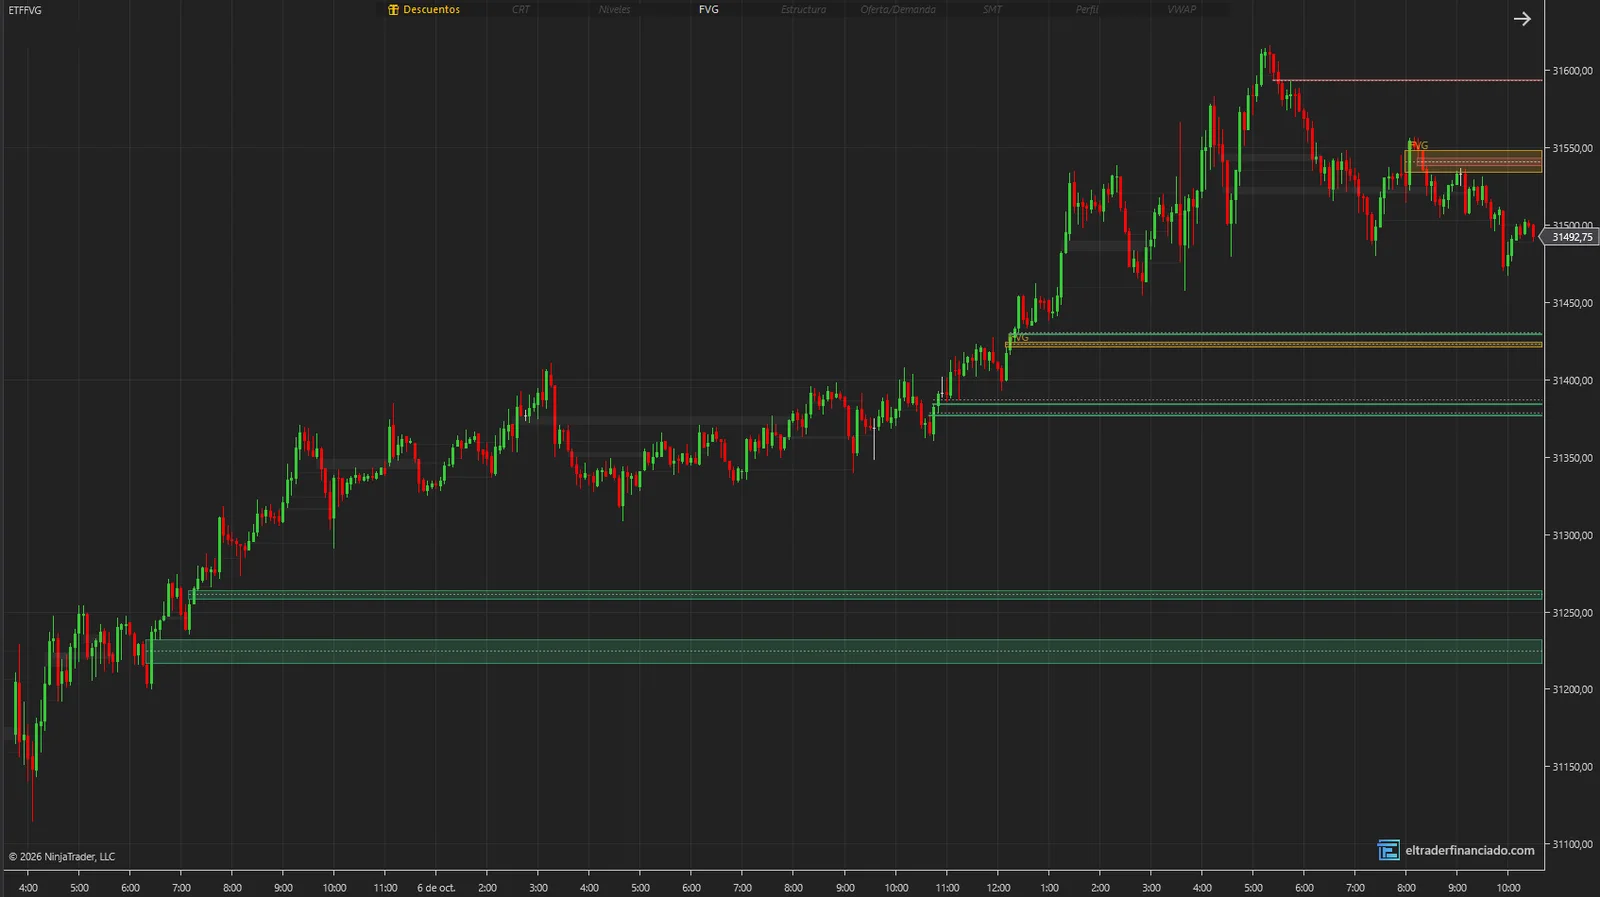Screen dimensions: 1600x897
Task: Click the 31350,00 price axis label
Action: (1572, 458)
